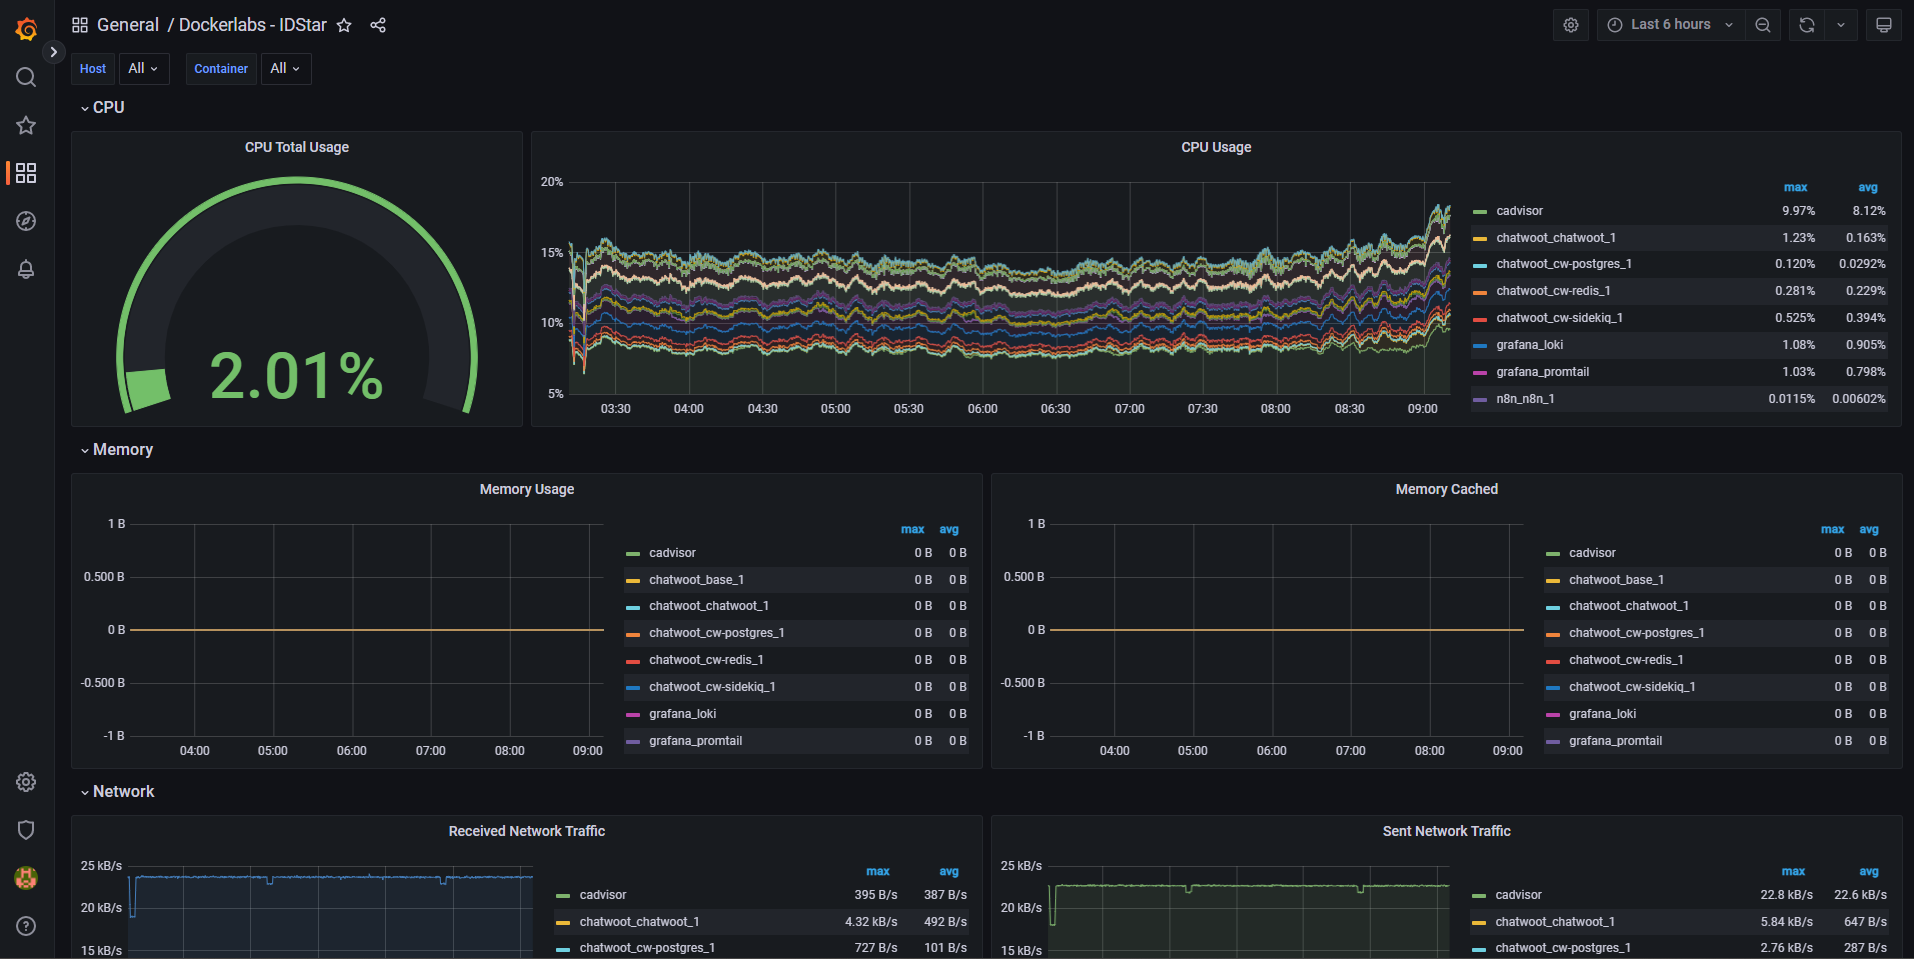1914x959 pixels.
Task: Select chatwoot_cw-sidekiq_1 in Memory Cached legend
Action: (x=1632, y=687)
